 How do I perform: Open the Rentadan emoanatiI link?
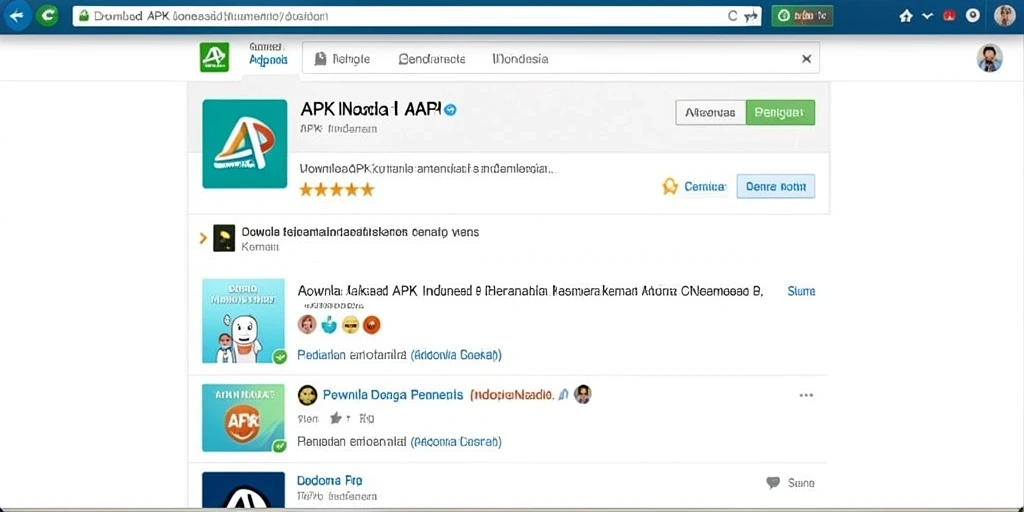click(399, 442)
